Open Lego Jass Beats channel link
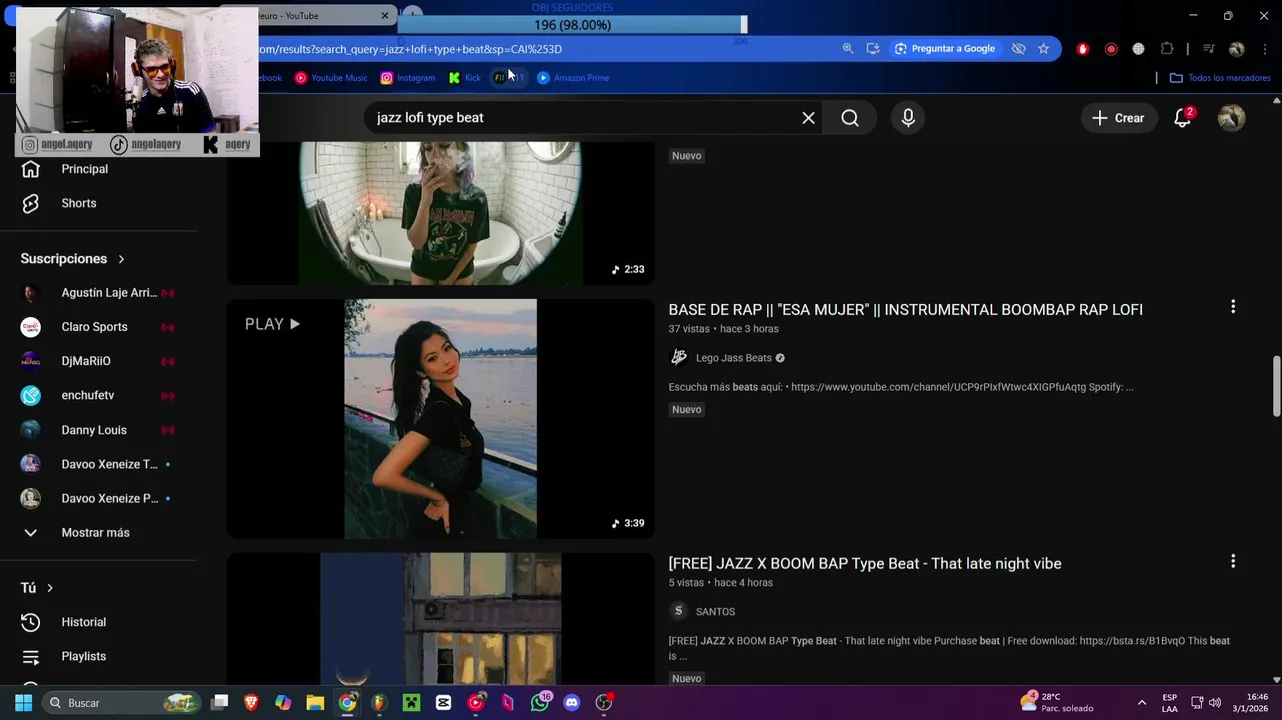The width and height of the screenshot is (1282, 720). (734, 358)
